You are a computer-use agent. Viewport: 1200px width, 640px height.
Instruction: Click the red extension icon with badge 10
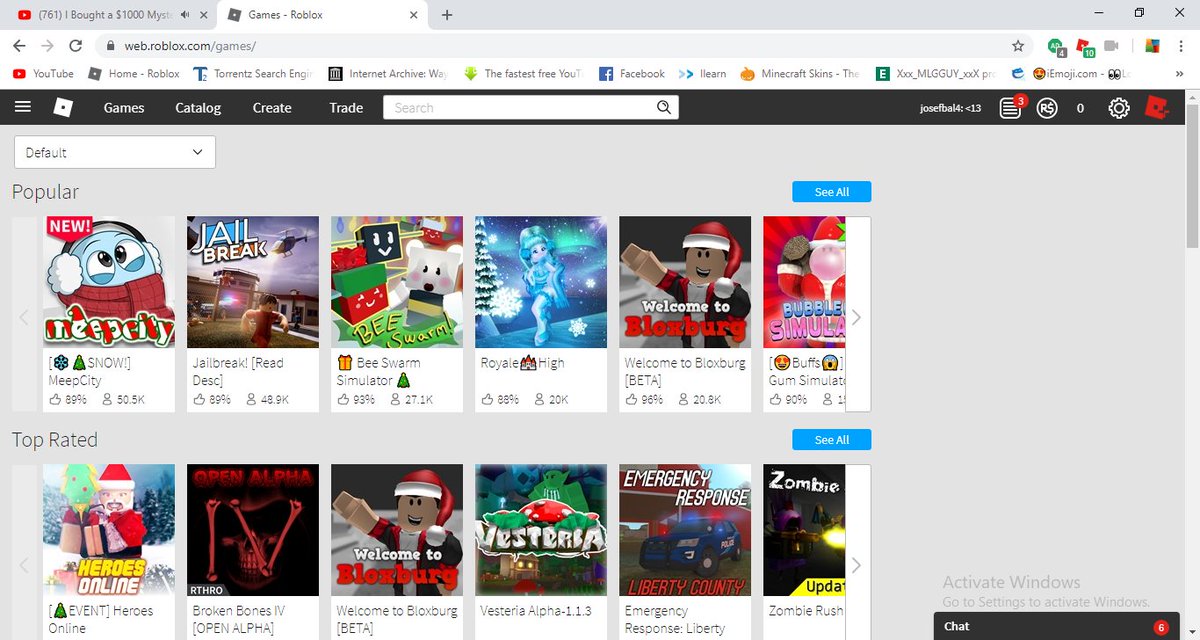point(1085,46)
